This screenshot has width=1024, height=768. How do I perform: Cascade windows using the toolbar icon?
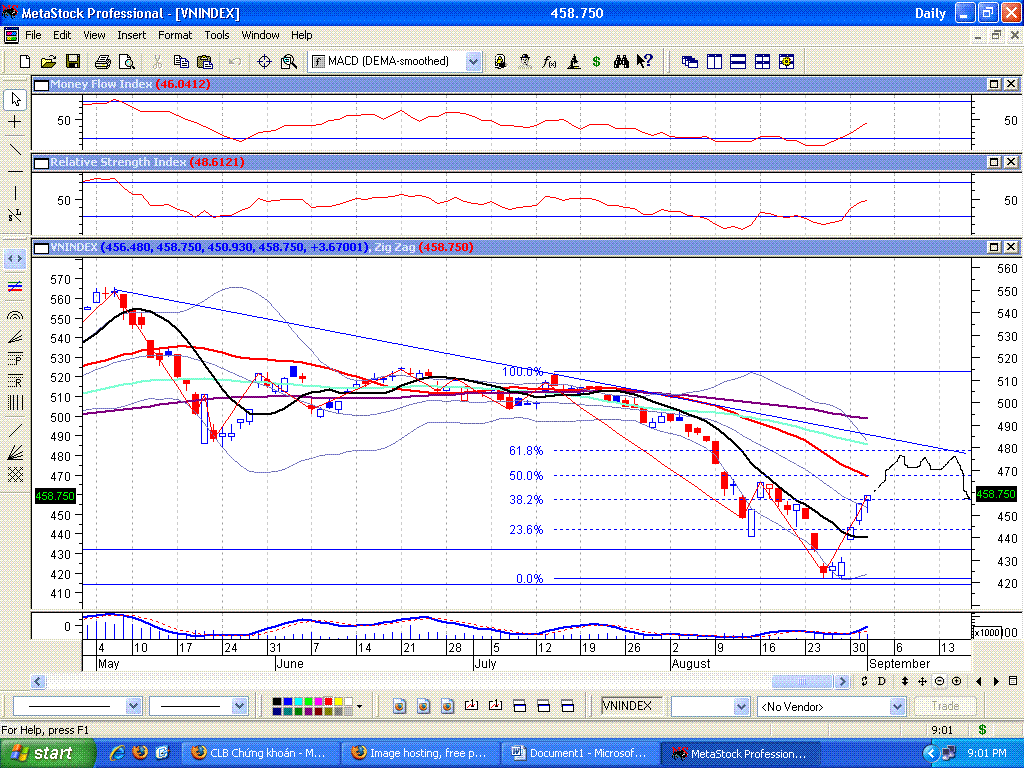pyautogui.click(x=690, y=61)
